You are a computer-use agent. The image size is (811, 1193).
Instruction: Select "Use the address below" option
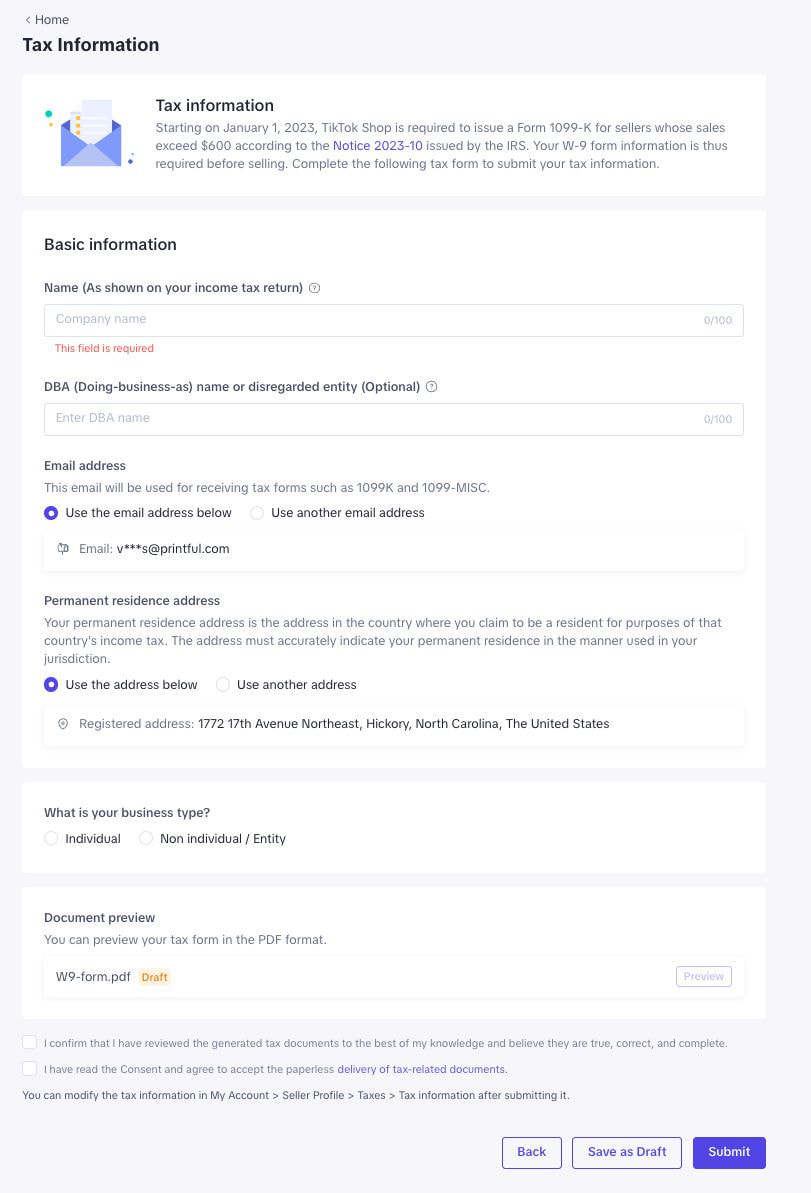tap(51, 685)
